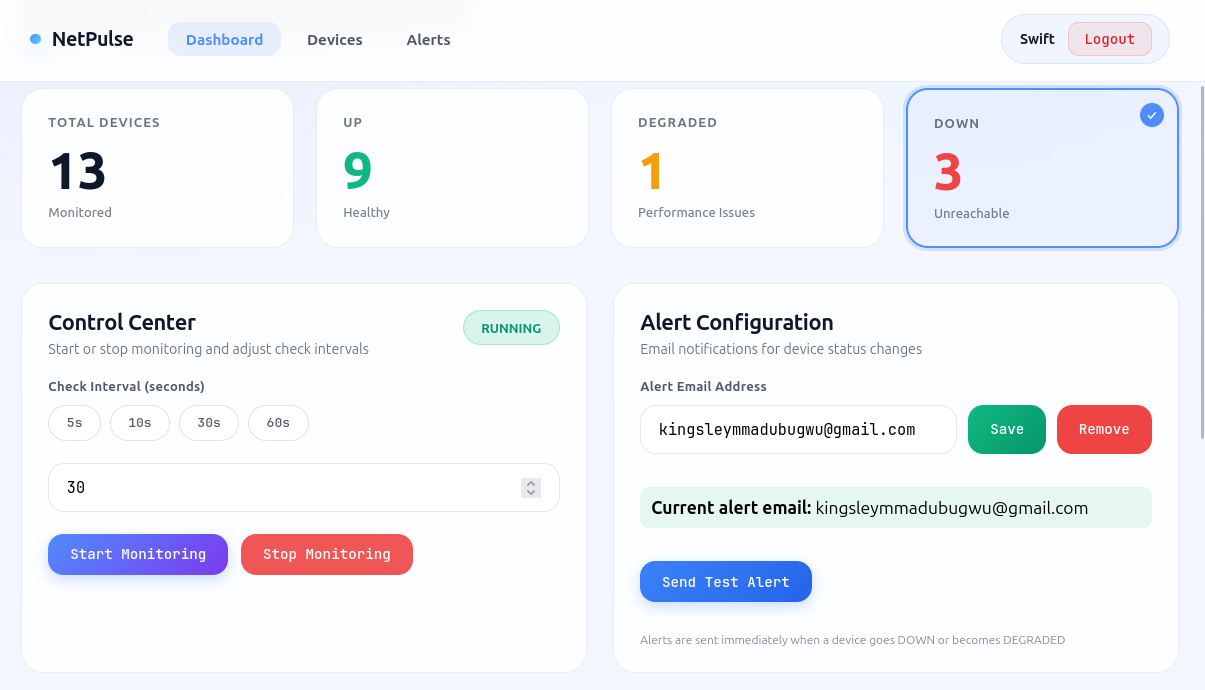Select the Down unreachable devices card
Screen dimensions: 1205x690
coord(1042,168)
